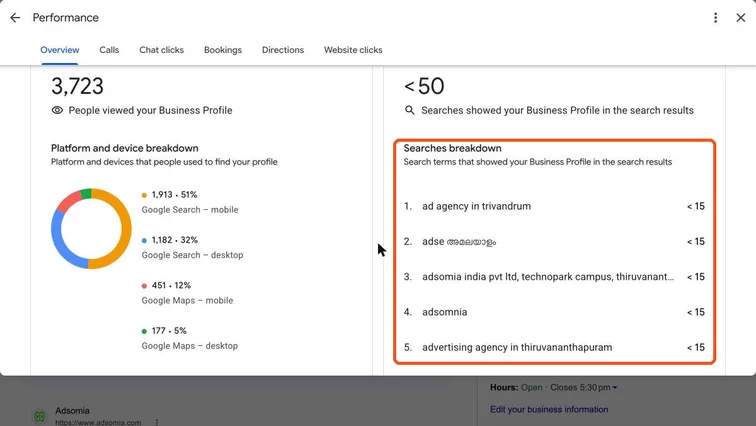Open the Adsomia search result title
Screen dimensions: 756x426
tap(72, 411)
